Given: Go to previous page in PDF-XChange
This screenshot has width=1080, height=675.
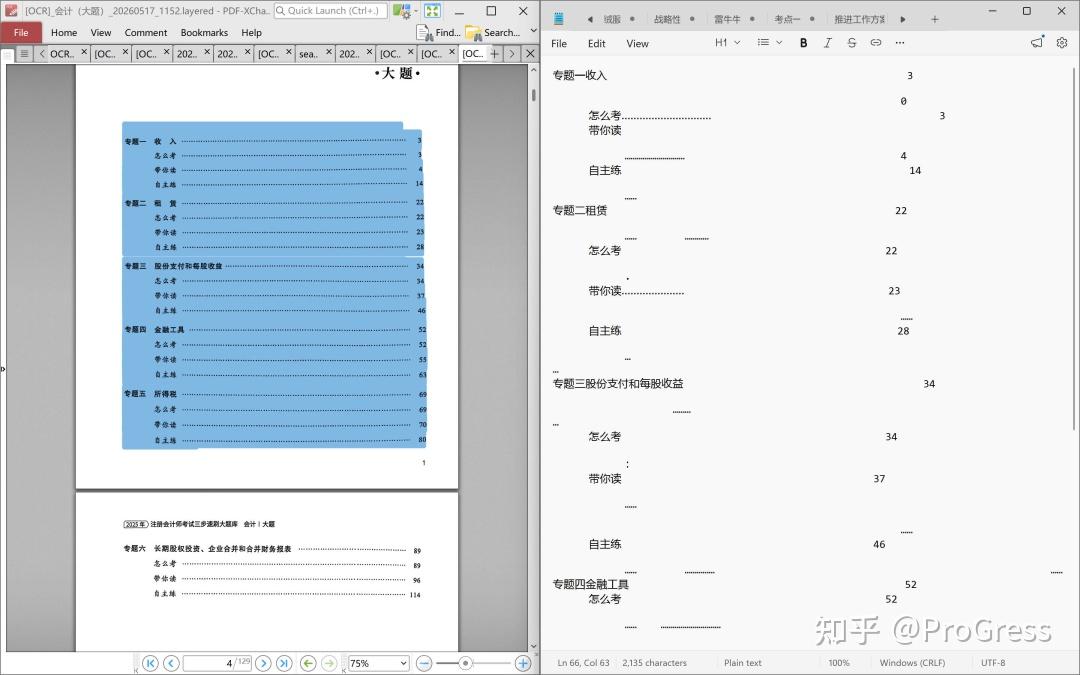Looking at the screenshot, I should point(172,663).
